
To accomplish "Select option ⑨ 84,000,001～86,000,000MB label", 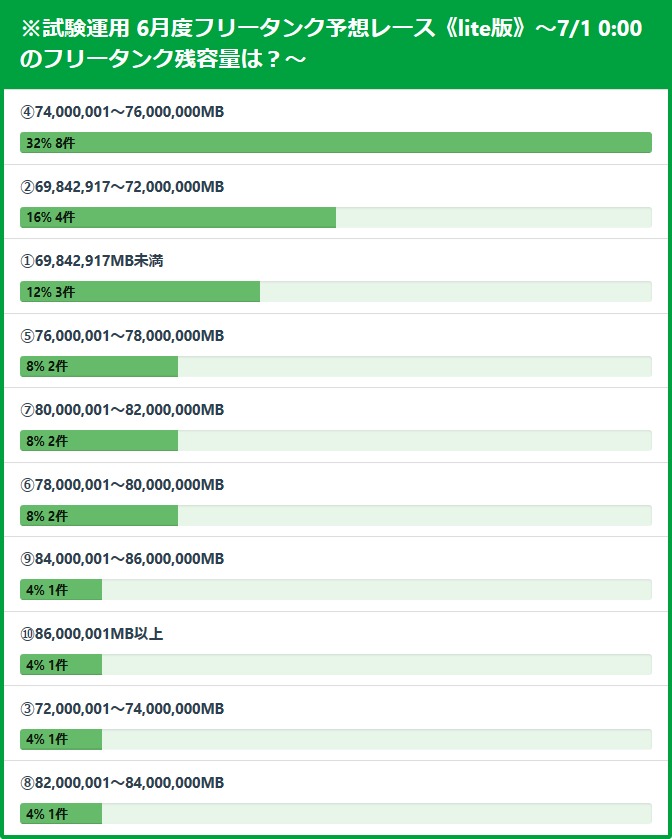I will tap(122, 559).
